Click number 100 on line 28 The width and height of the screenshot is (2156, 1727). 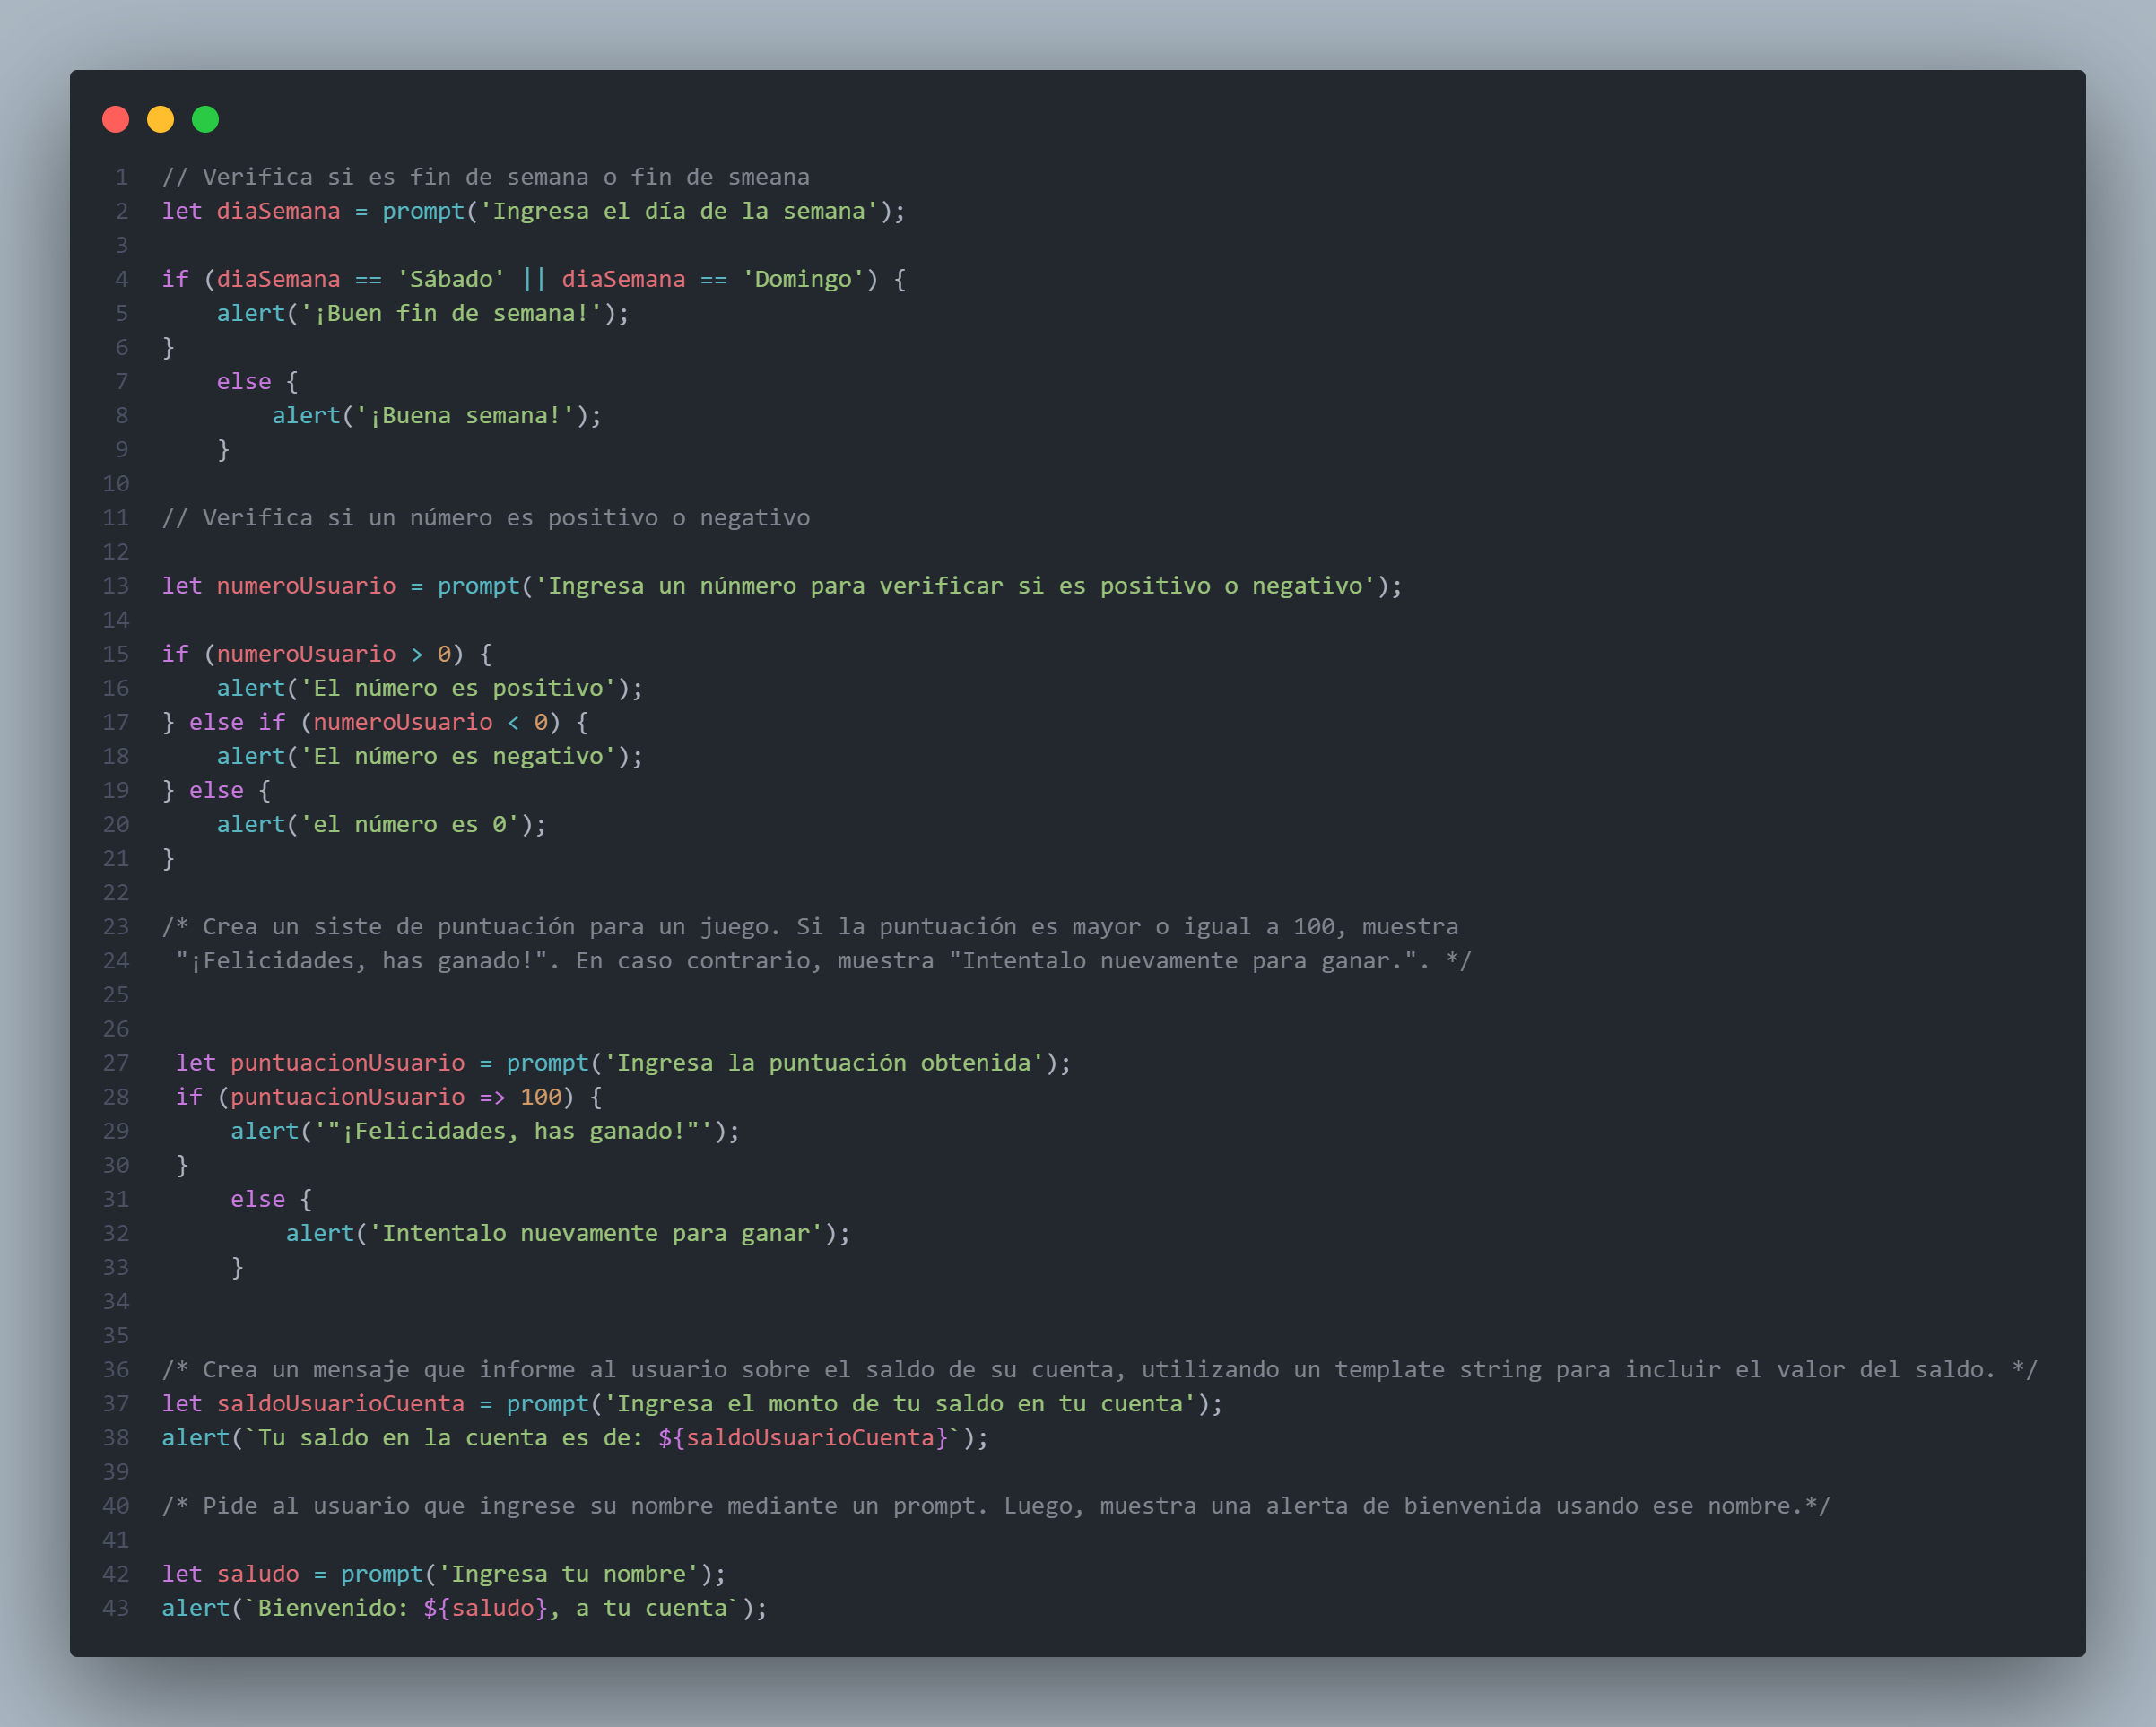[541, 1097]
